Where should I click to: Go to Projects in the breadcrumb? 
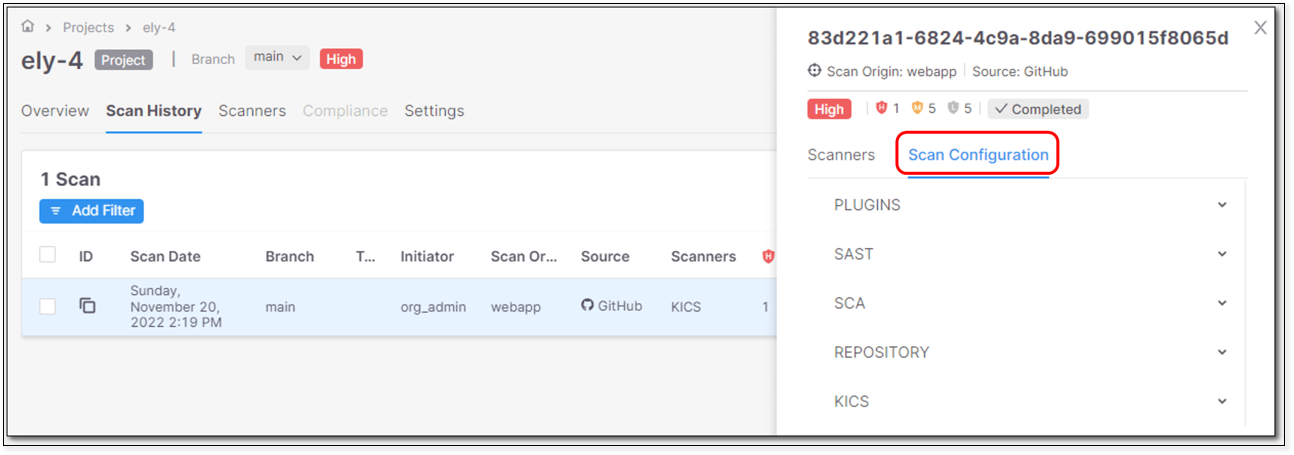point(87,28)
